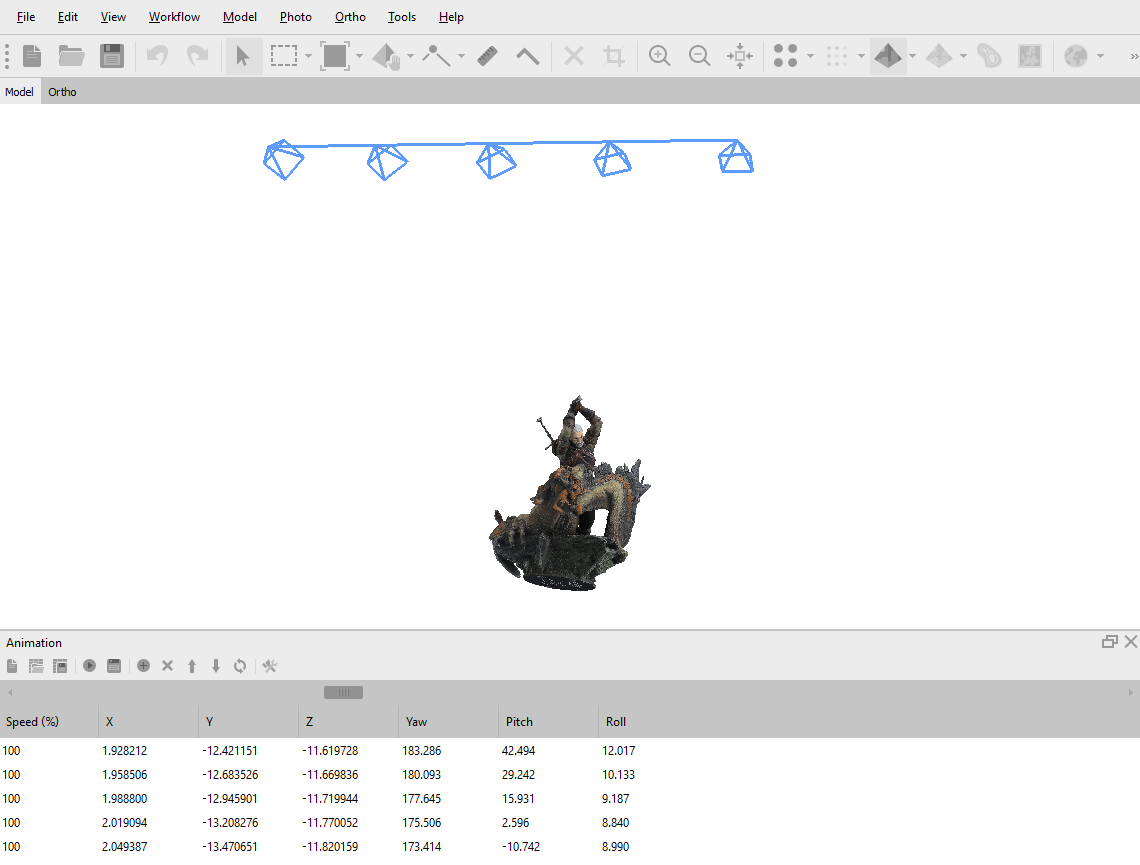
Task: Zoom out of the model view
Action: click(x=699, y=56)
